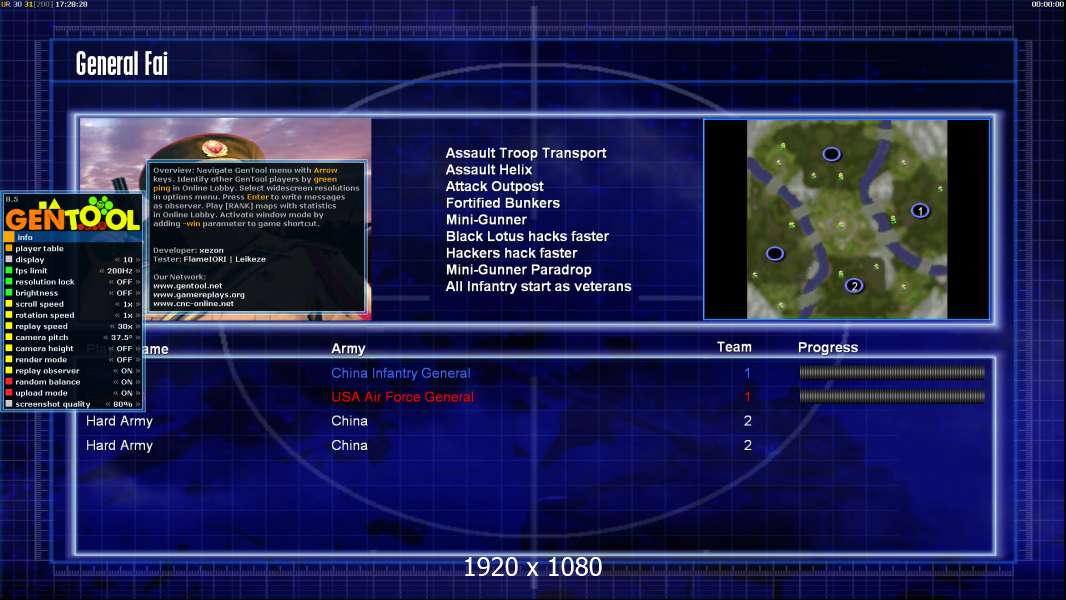Click the 1920 x 1080 resolution text

pyautogui.click(x=532, y=567)
